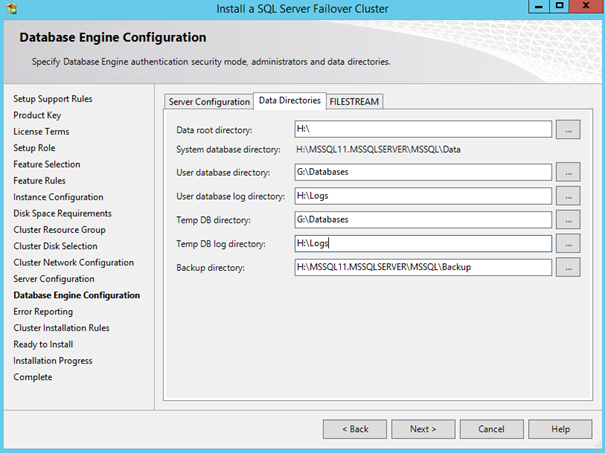Click the Data root directory field
This screenshot has width=605, height=453.
point(422,129)
